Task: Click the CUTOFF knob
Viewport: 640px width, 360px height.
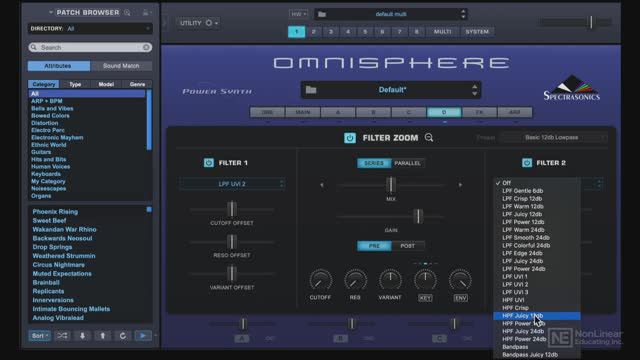Action: click(x=320, y=280)
